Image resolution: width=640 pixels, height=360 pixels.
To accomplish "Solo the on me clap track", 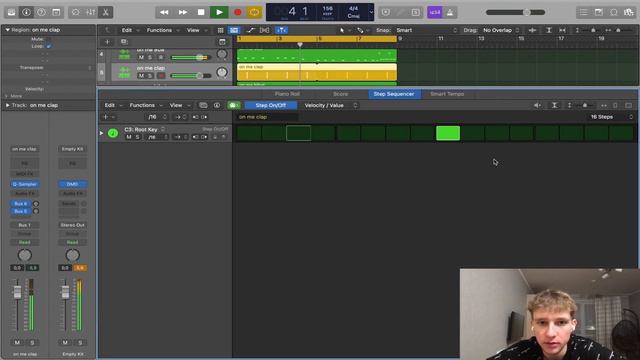I will (x=150, y=76).
